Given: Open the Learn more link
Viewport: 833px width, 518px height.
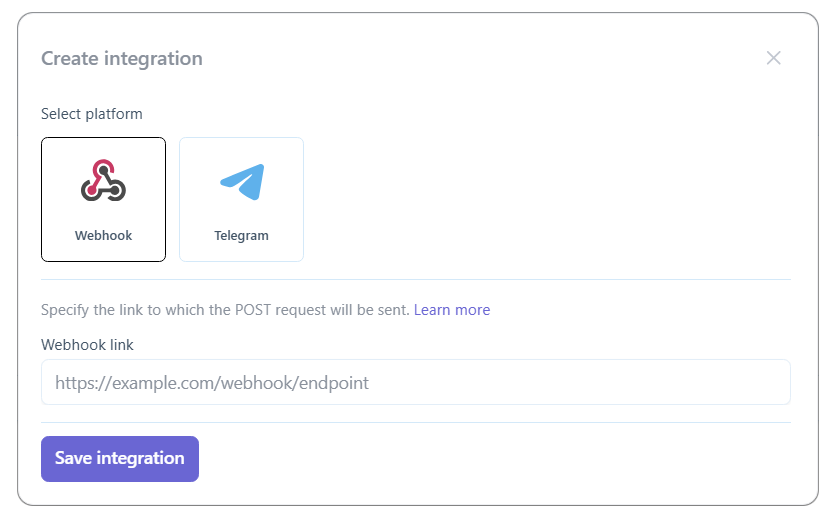Looking at the screenshot, I should [452, 310].
